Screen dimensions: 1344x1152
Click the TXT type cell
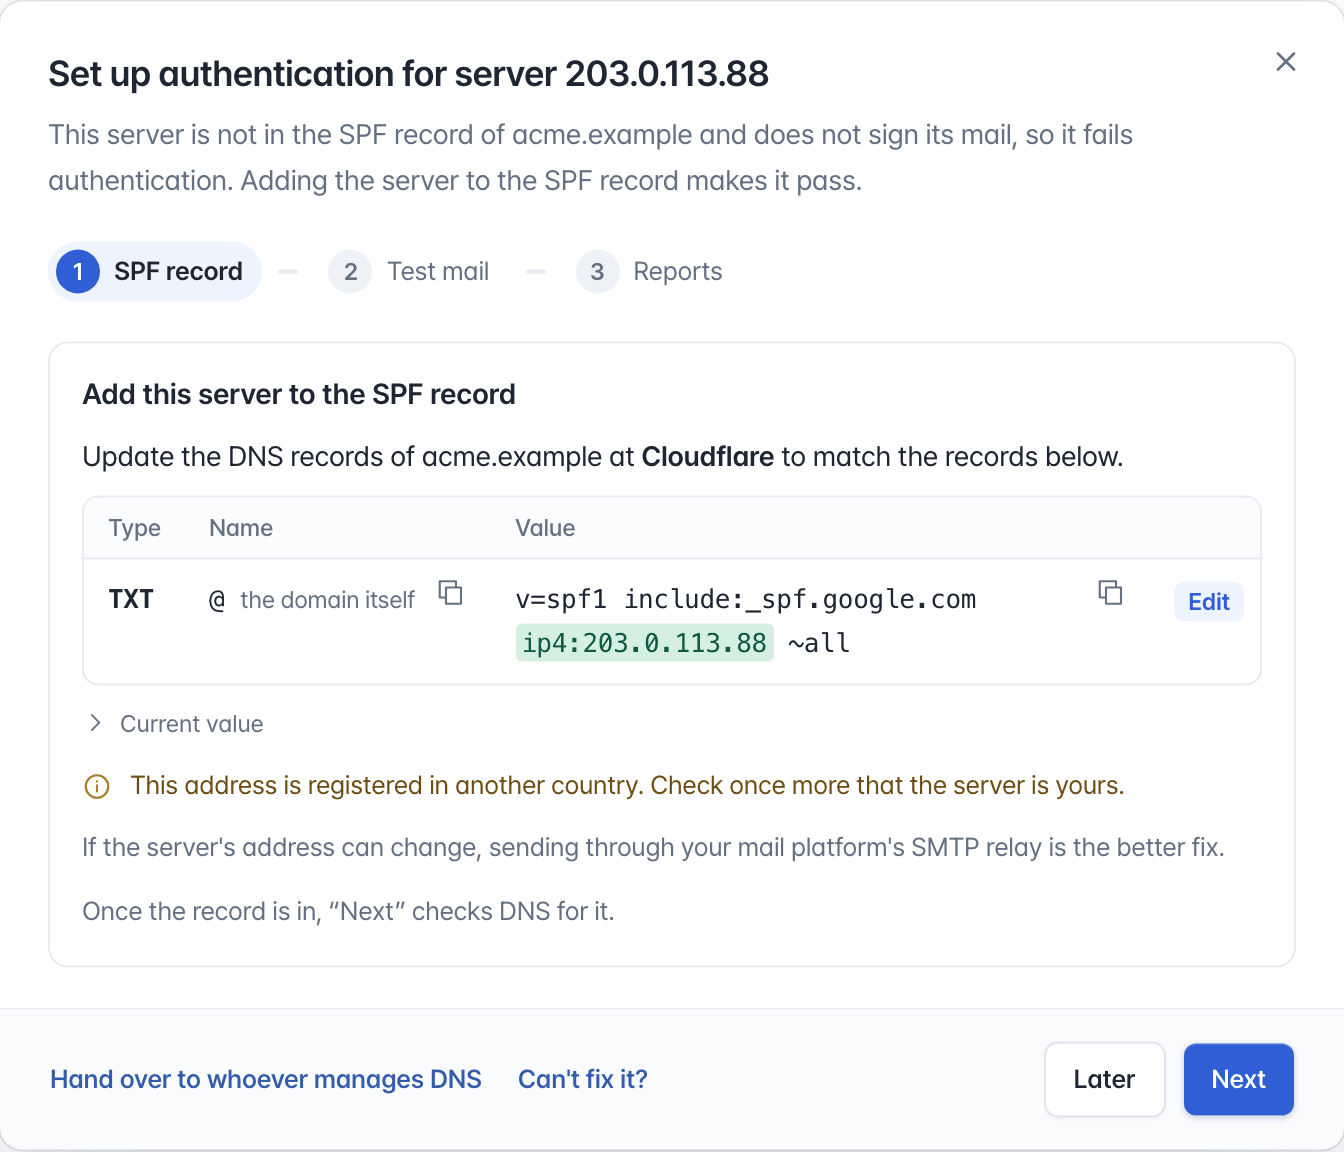pyautogui.click(x=131, y=599)
